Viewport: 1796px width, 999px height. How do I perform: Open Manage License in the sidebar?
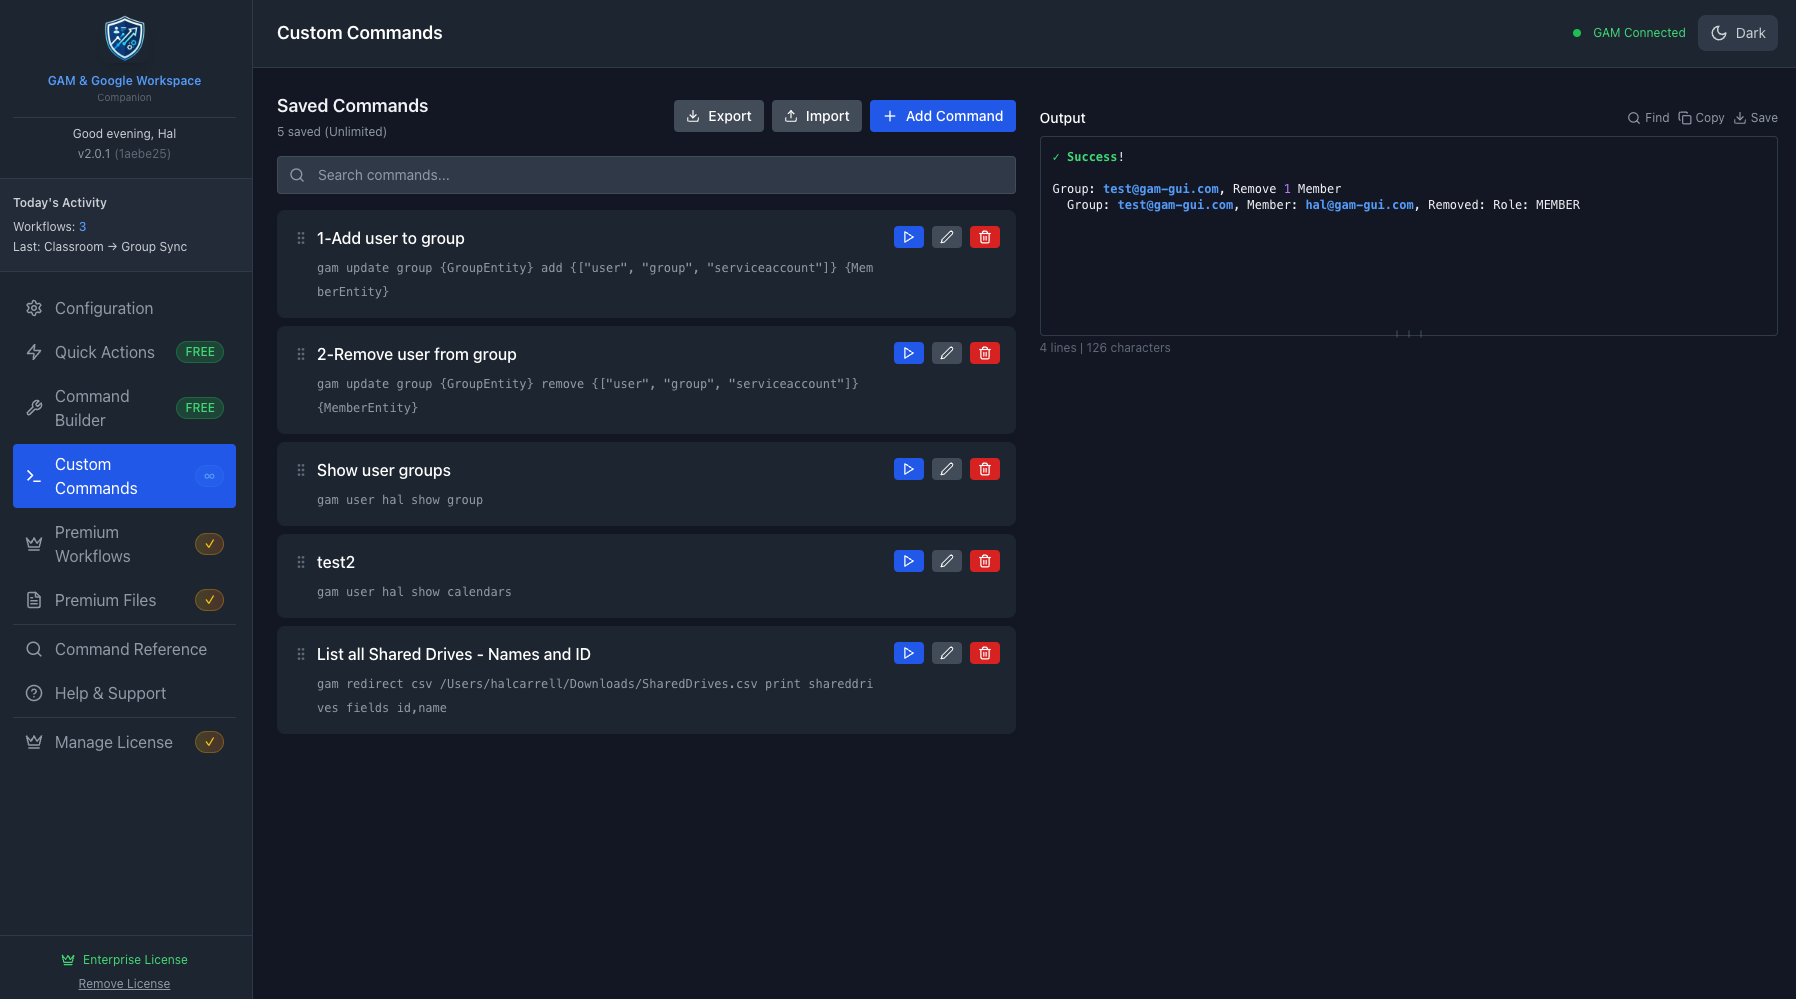click(x=124, y=742)
